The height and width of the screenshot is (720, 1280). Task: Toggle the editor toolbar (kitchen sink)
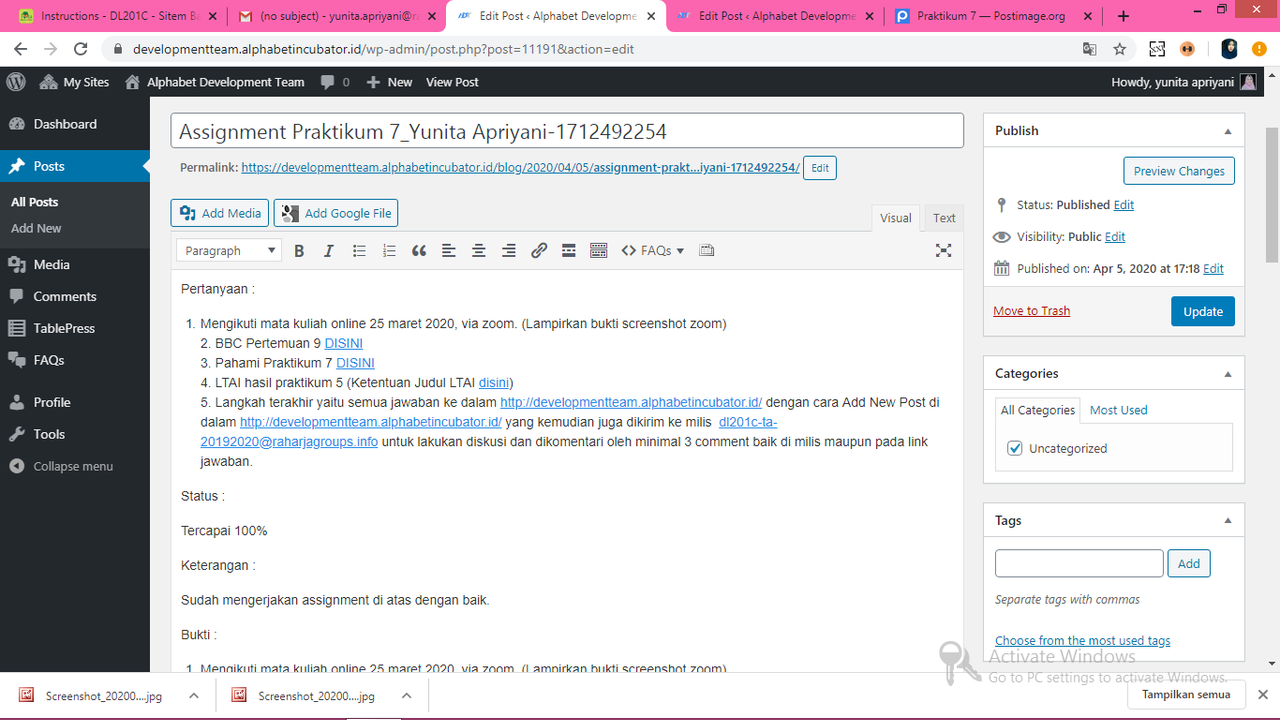599,251
